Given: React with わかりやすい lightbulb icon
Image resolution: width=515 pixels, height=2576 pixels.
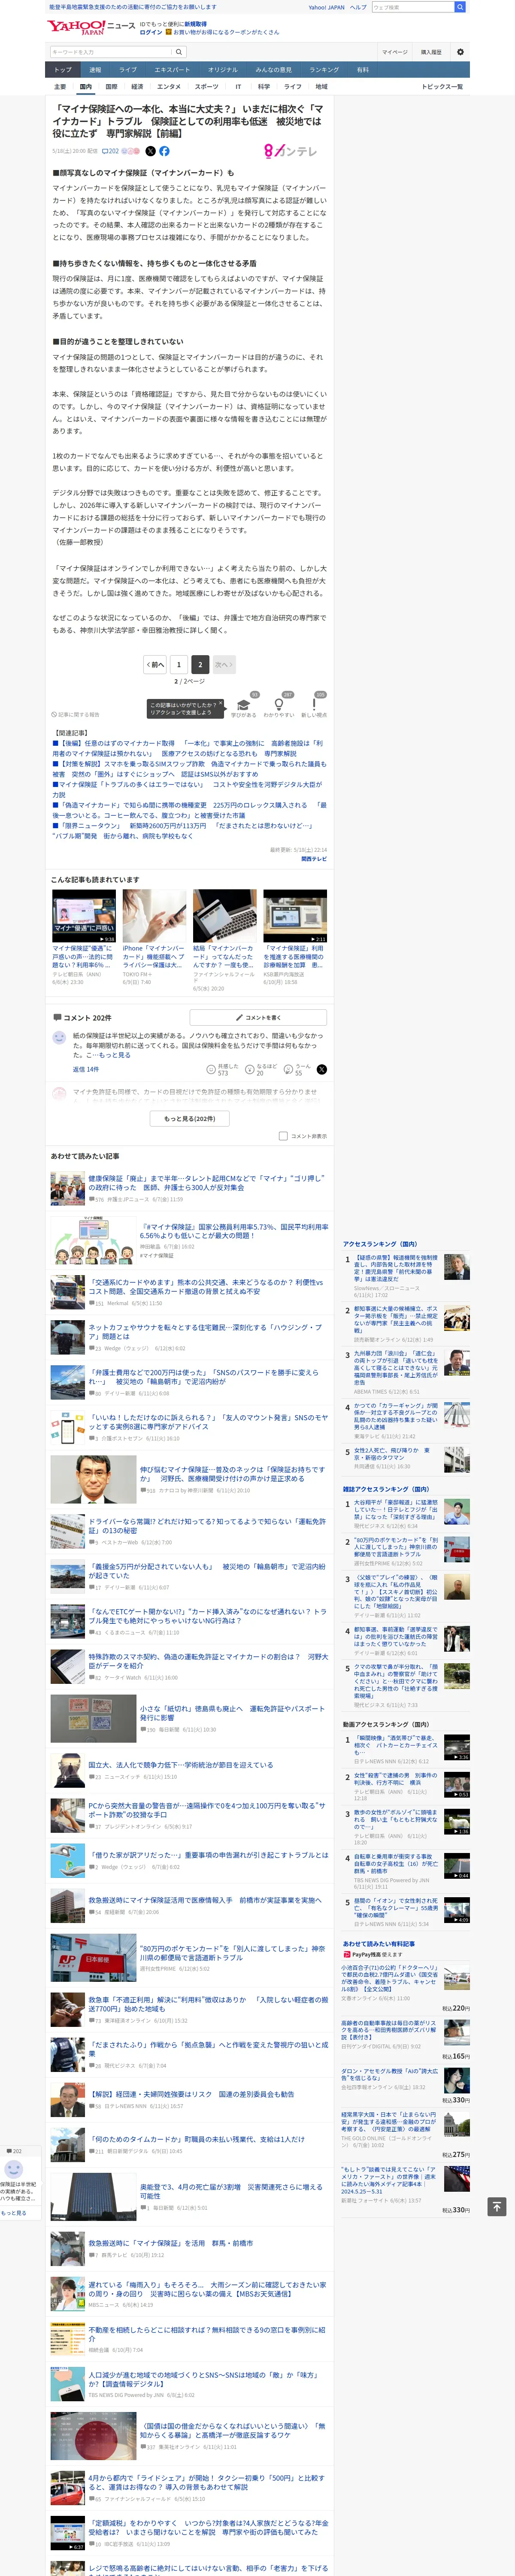Looking at the screenshot, I should point(278,706).
